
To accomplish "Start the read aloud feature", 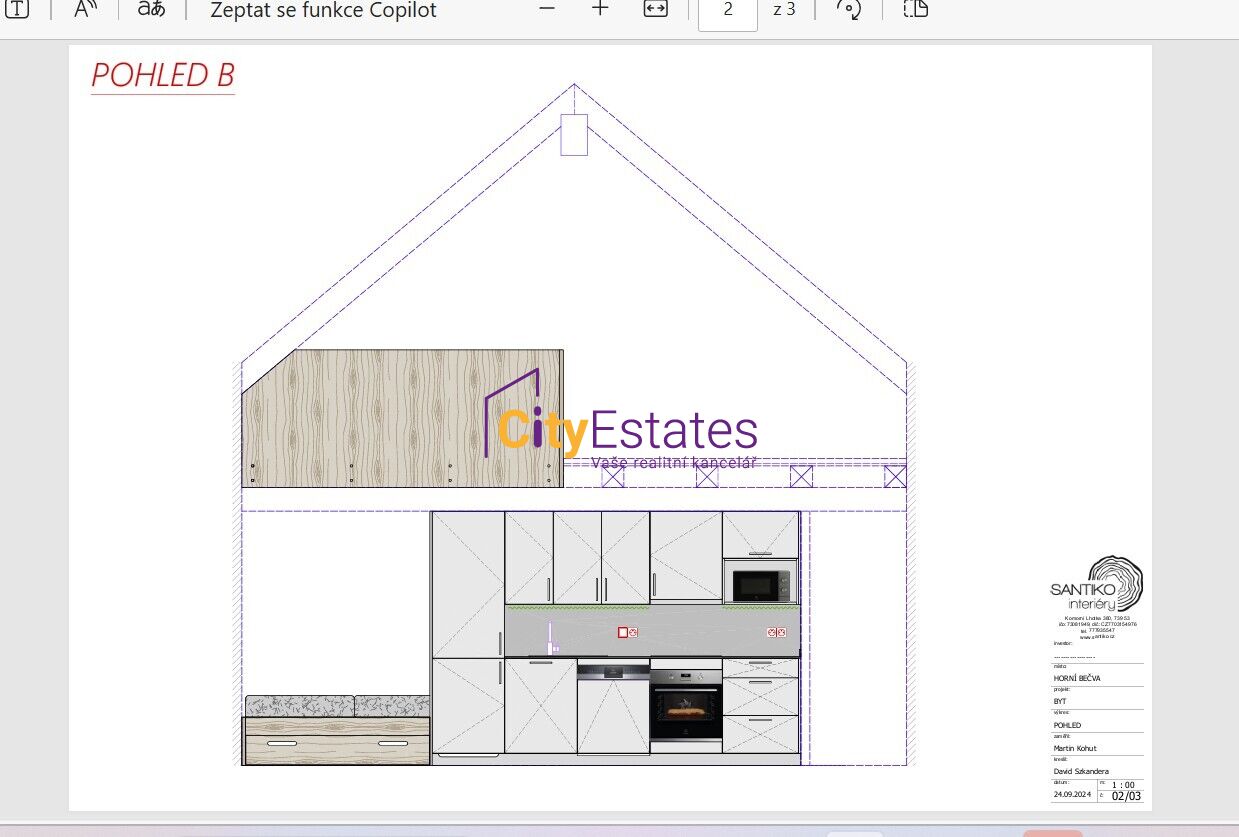I will (x=87, y=10).
